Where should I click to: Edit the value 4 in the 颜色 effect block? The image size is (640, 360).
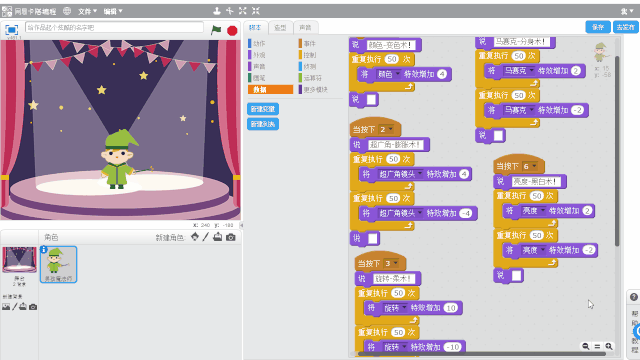tap(442, 74)
